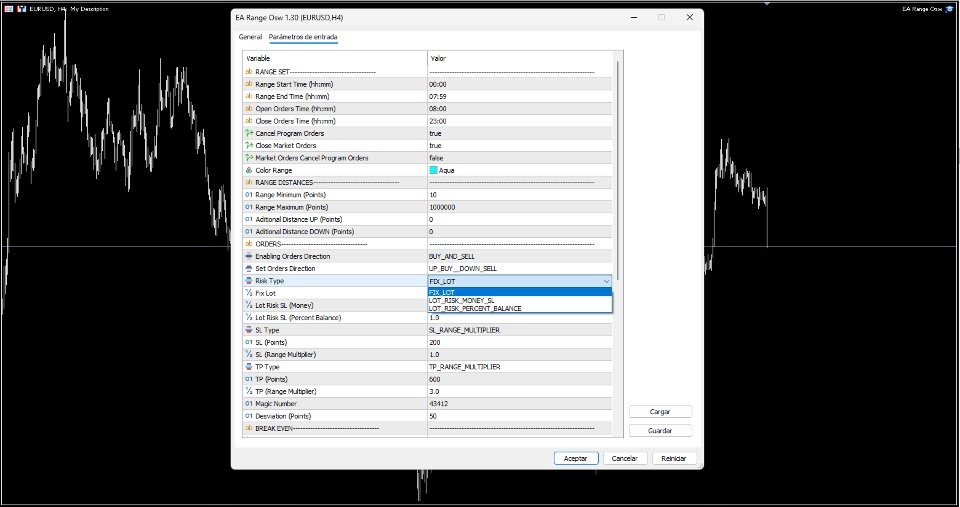Click the RANGE DISTANCES section row

tap(427, 182)
